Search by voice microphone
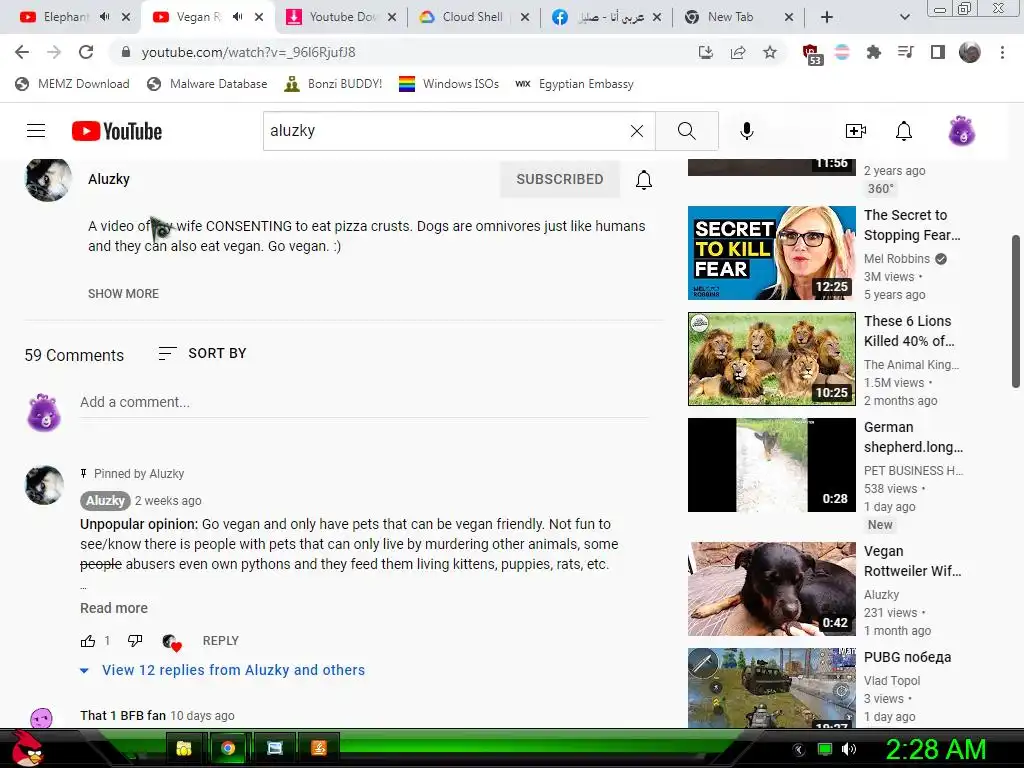 click(x=746, y=131)
